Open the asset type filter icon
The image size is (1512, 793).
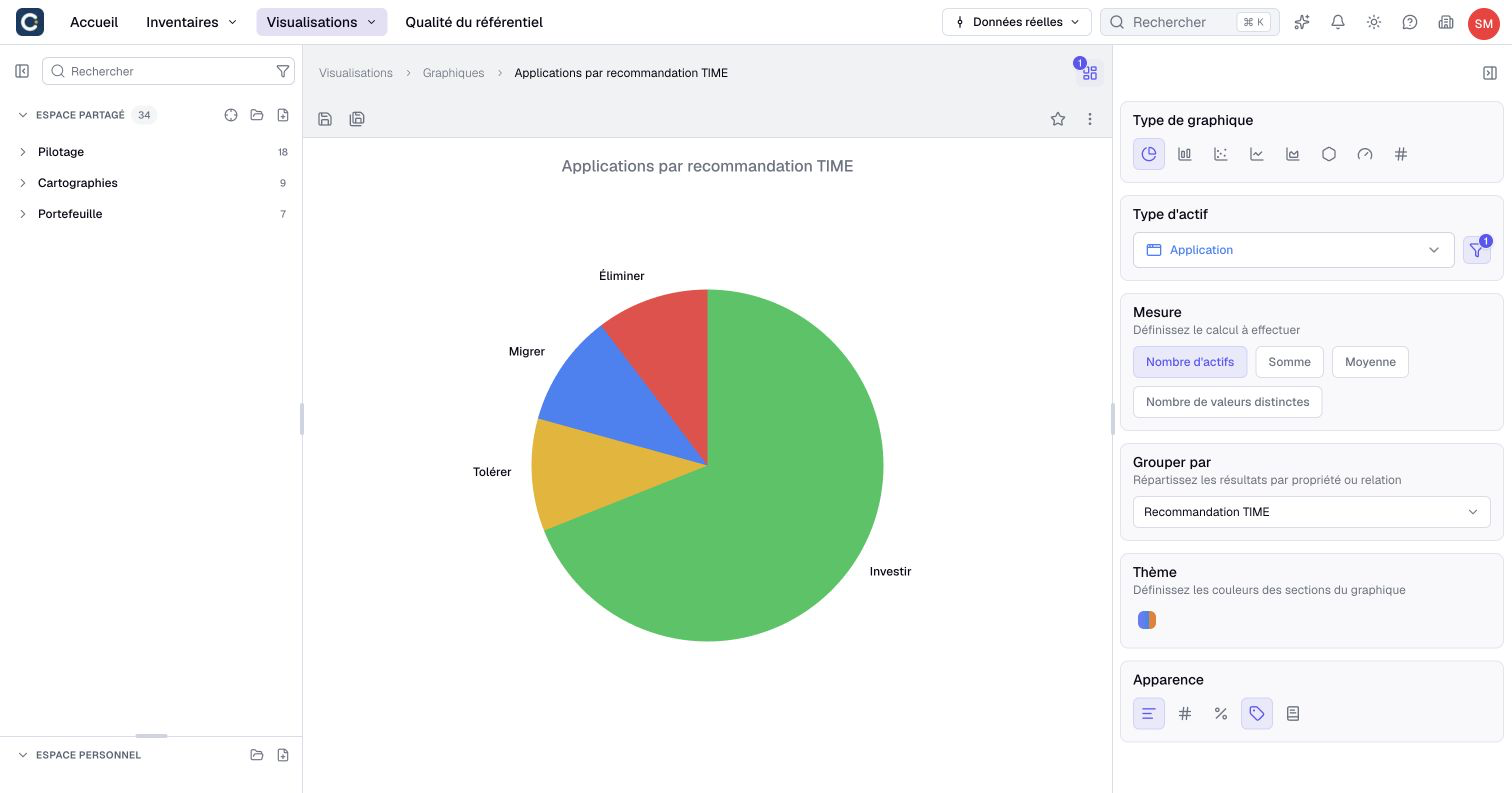pyautogui.click(x=1477, y=250)
